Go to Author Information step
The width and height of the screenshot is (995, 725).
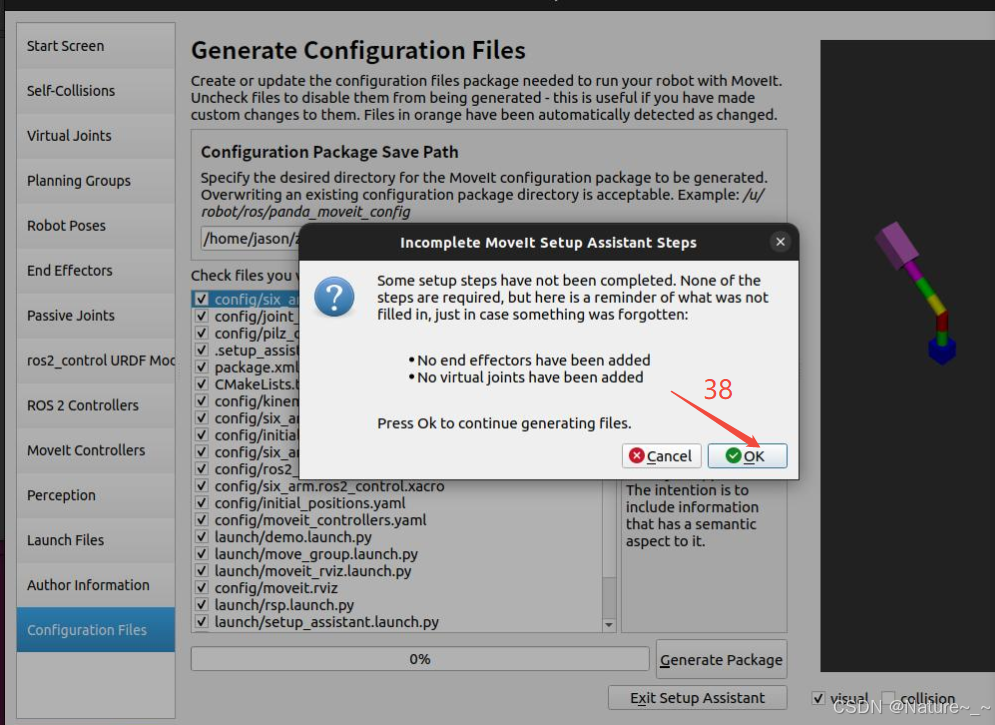pyautogui.click(x=96, y=585)
